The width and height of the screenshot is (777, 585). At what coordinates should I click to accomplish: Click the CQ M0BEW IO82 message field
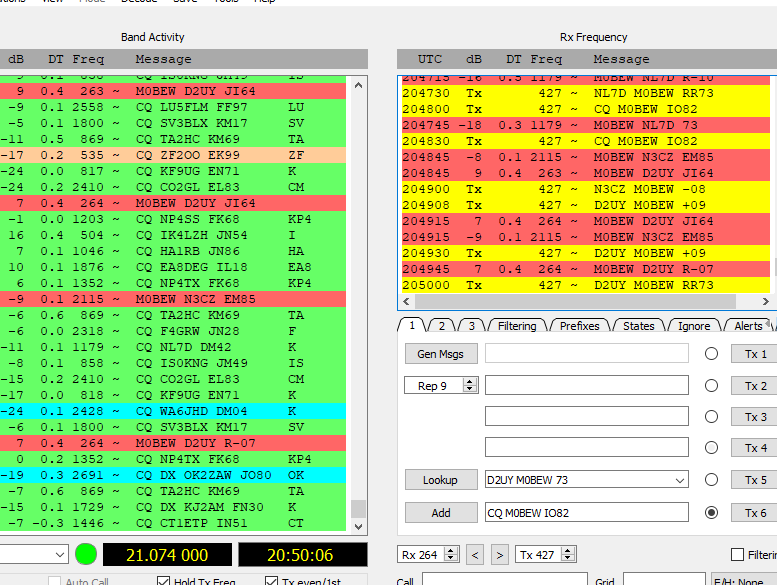tap(587, 513)
